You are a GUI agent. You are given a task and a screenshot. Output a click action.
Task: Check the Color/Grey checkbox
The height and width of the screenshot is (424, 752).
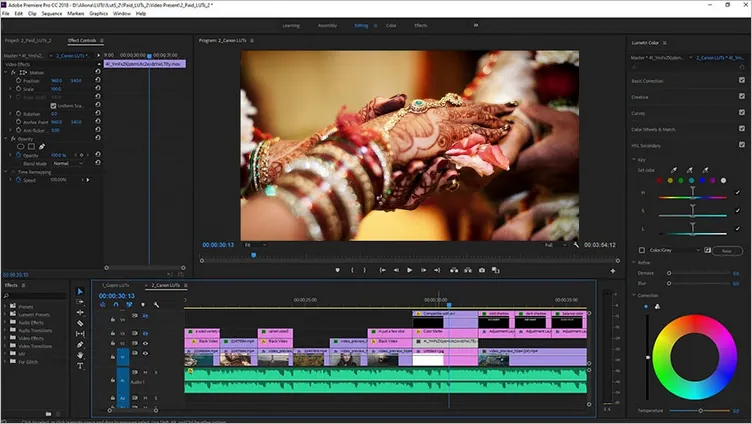pyautogui.click(x=642, y=250)
